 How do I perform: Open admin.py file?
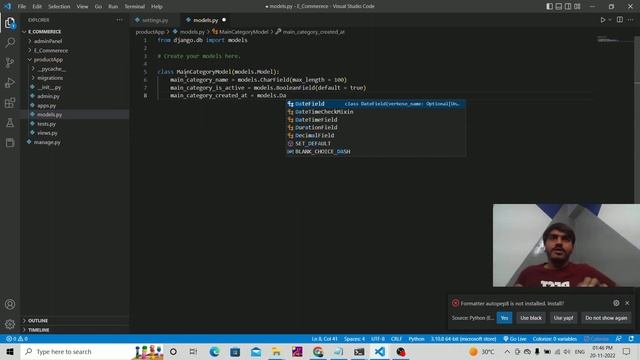[48, 96]
